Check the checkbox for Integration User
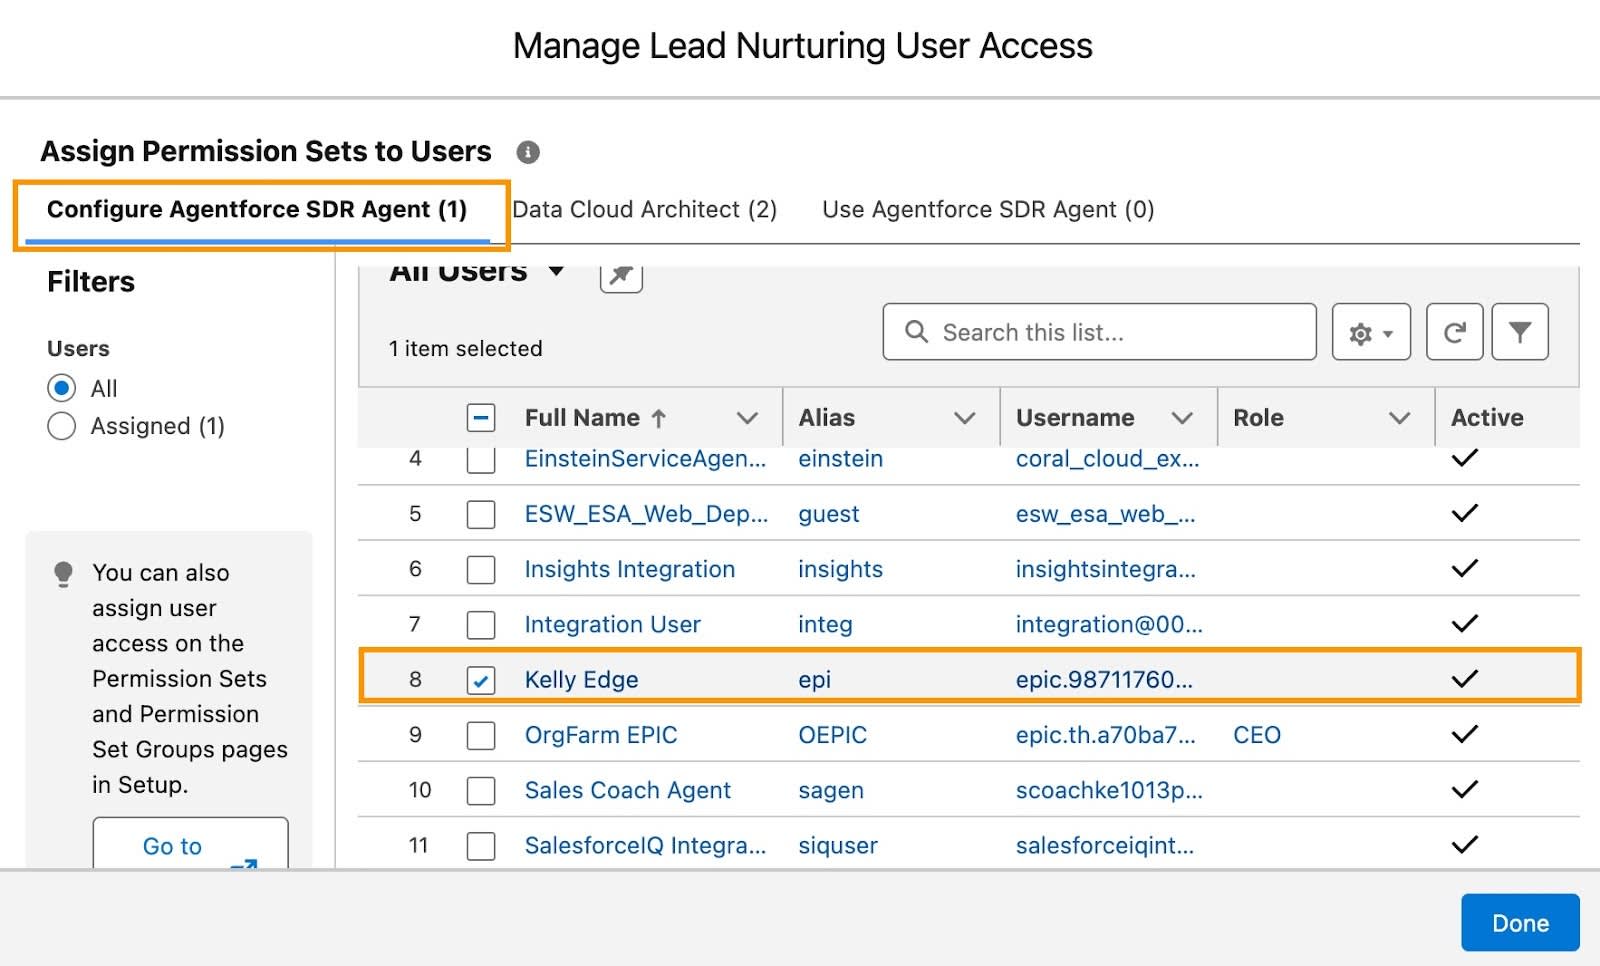 point(481,624)
